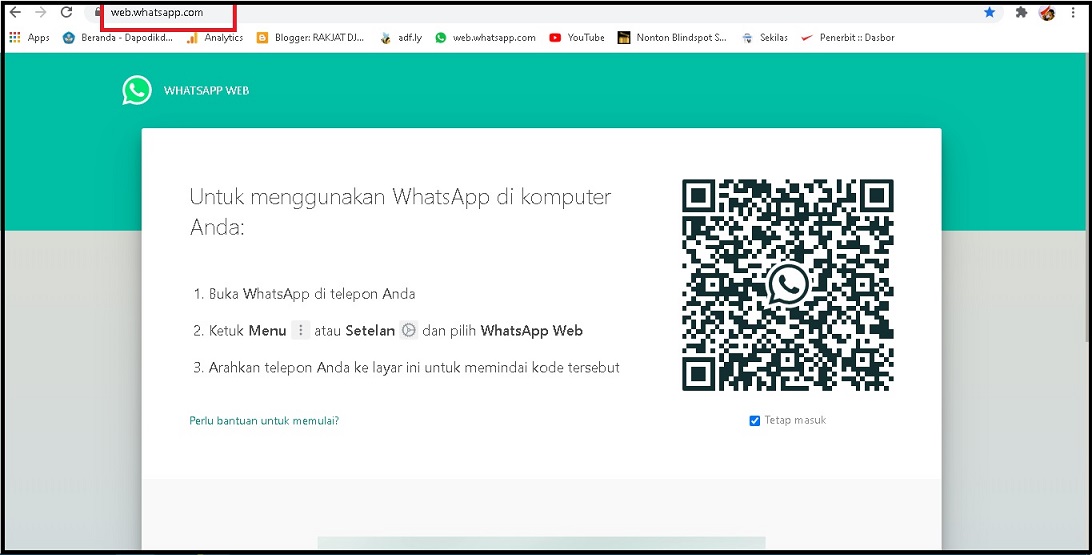Open the Beranda - Dapodikd... bookmark
Screen dimensions: 1092x555
(117, 38)
